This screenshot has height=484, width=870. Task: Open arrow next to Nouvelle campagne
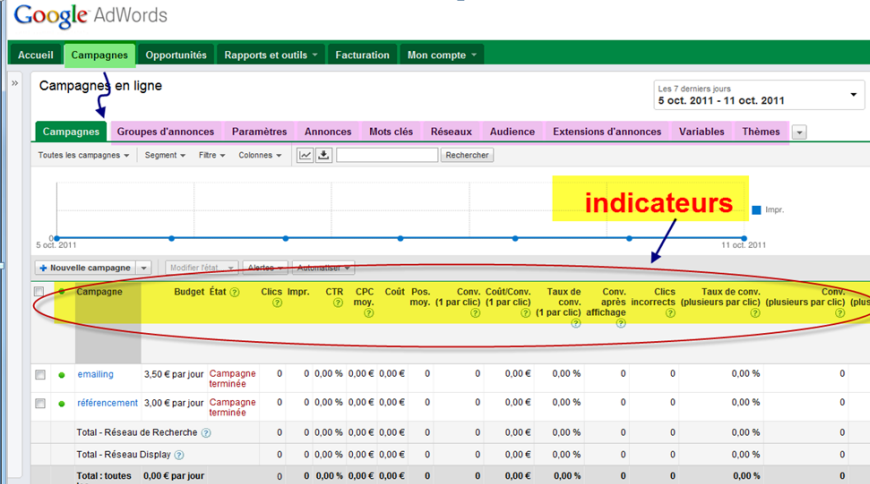point(144,268)
